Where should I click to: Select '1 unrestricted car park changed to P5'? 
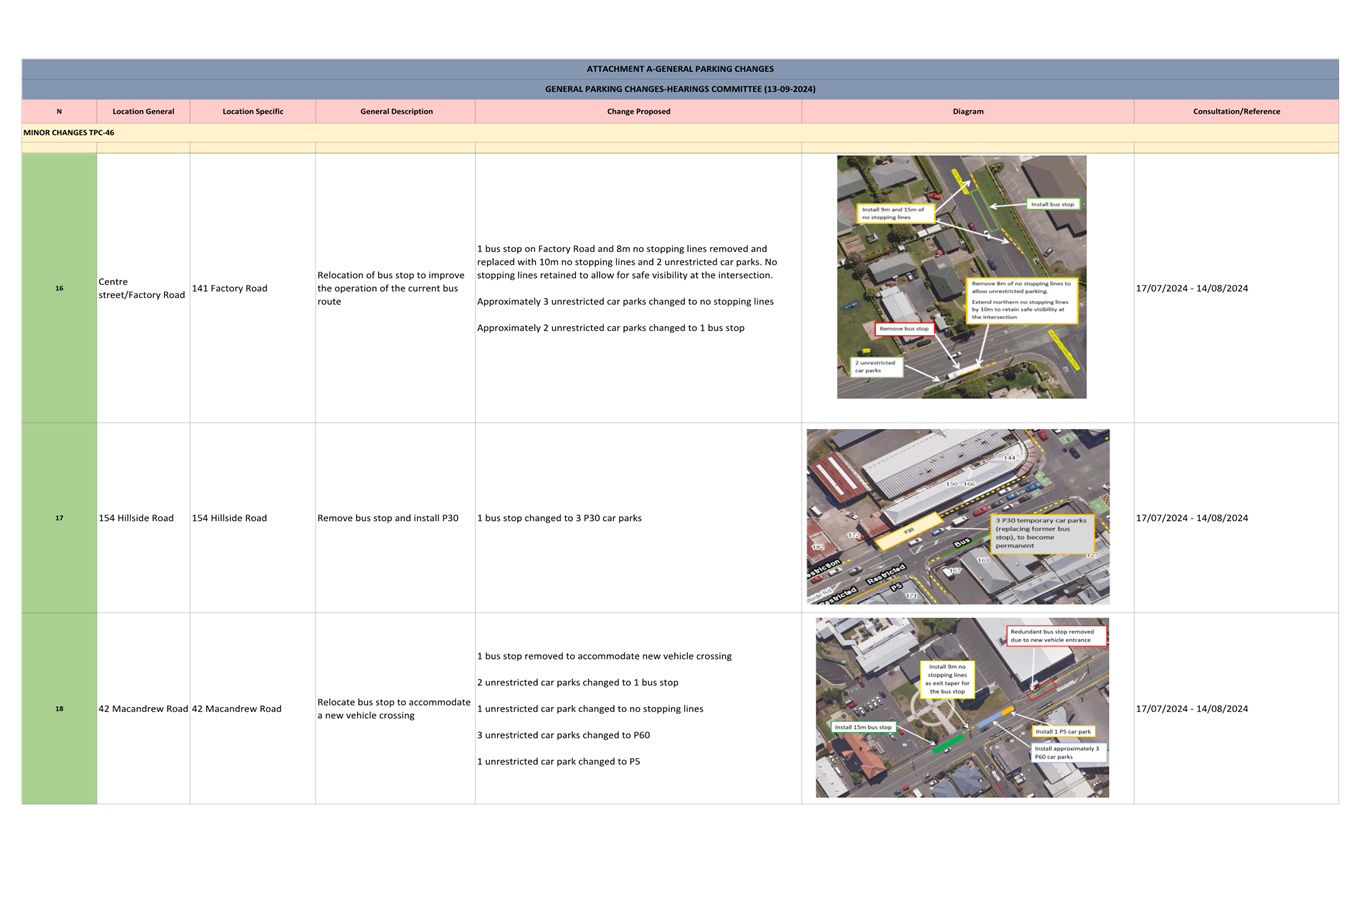(x=559, y=761)
